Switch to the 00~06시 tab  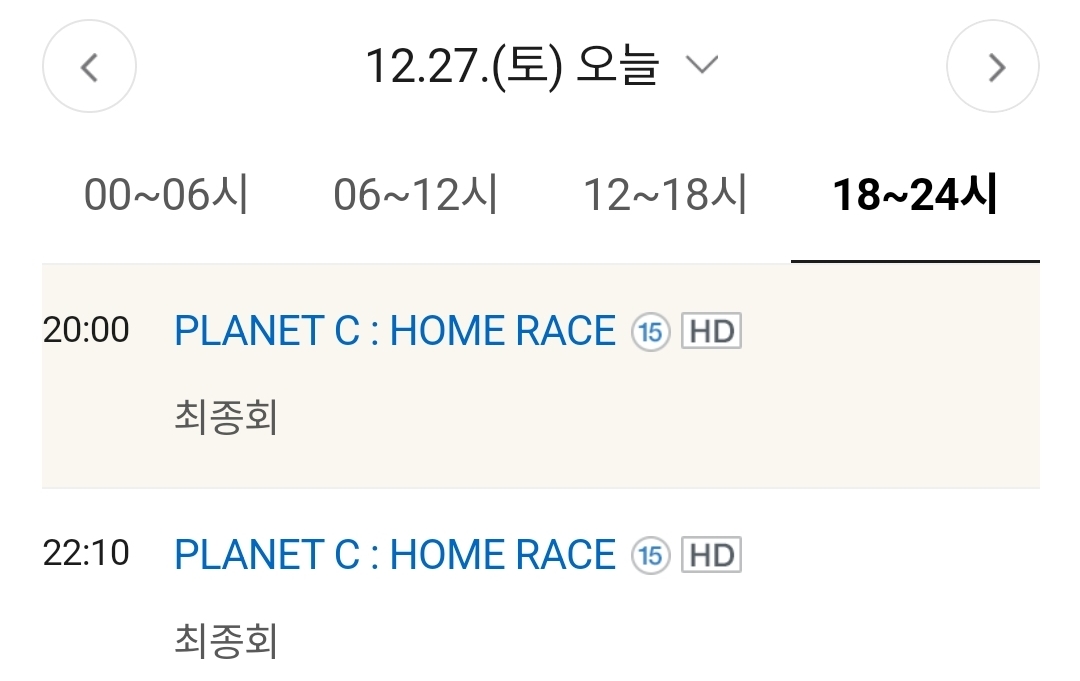click(x=166, y=195)
